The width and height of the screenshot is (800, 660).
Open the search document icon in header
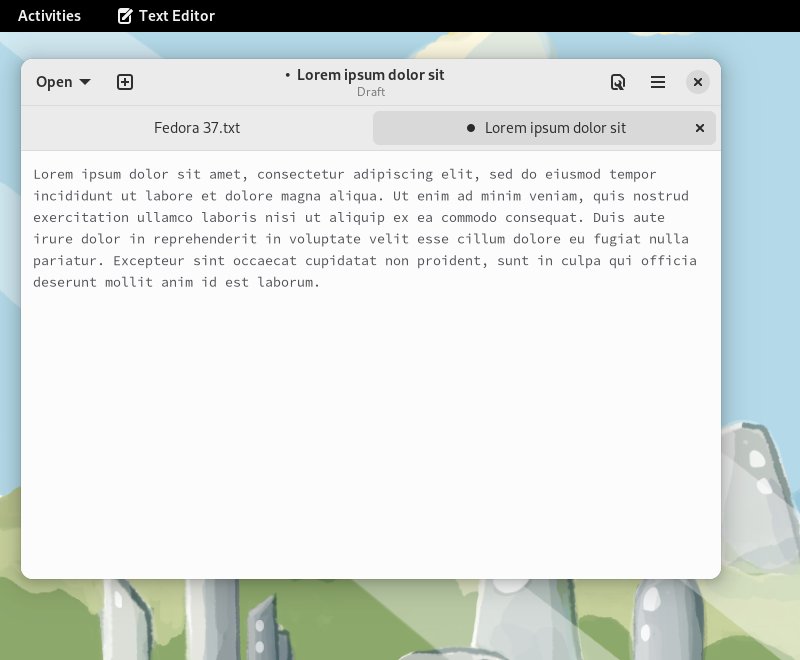(618, 82)
